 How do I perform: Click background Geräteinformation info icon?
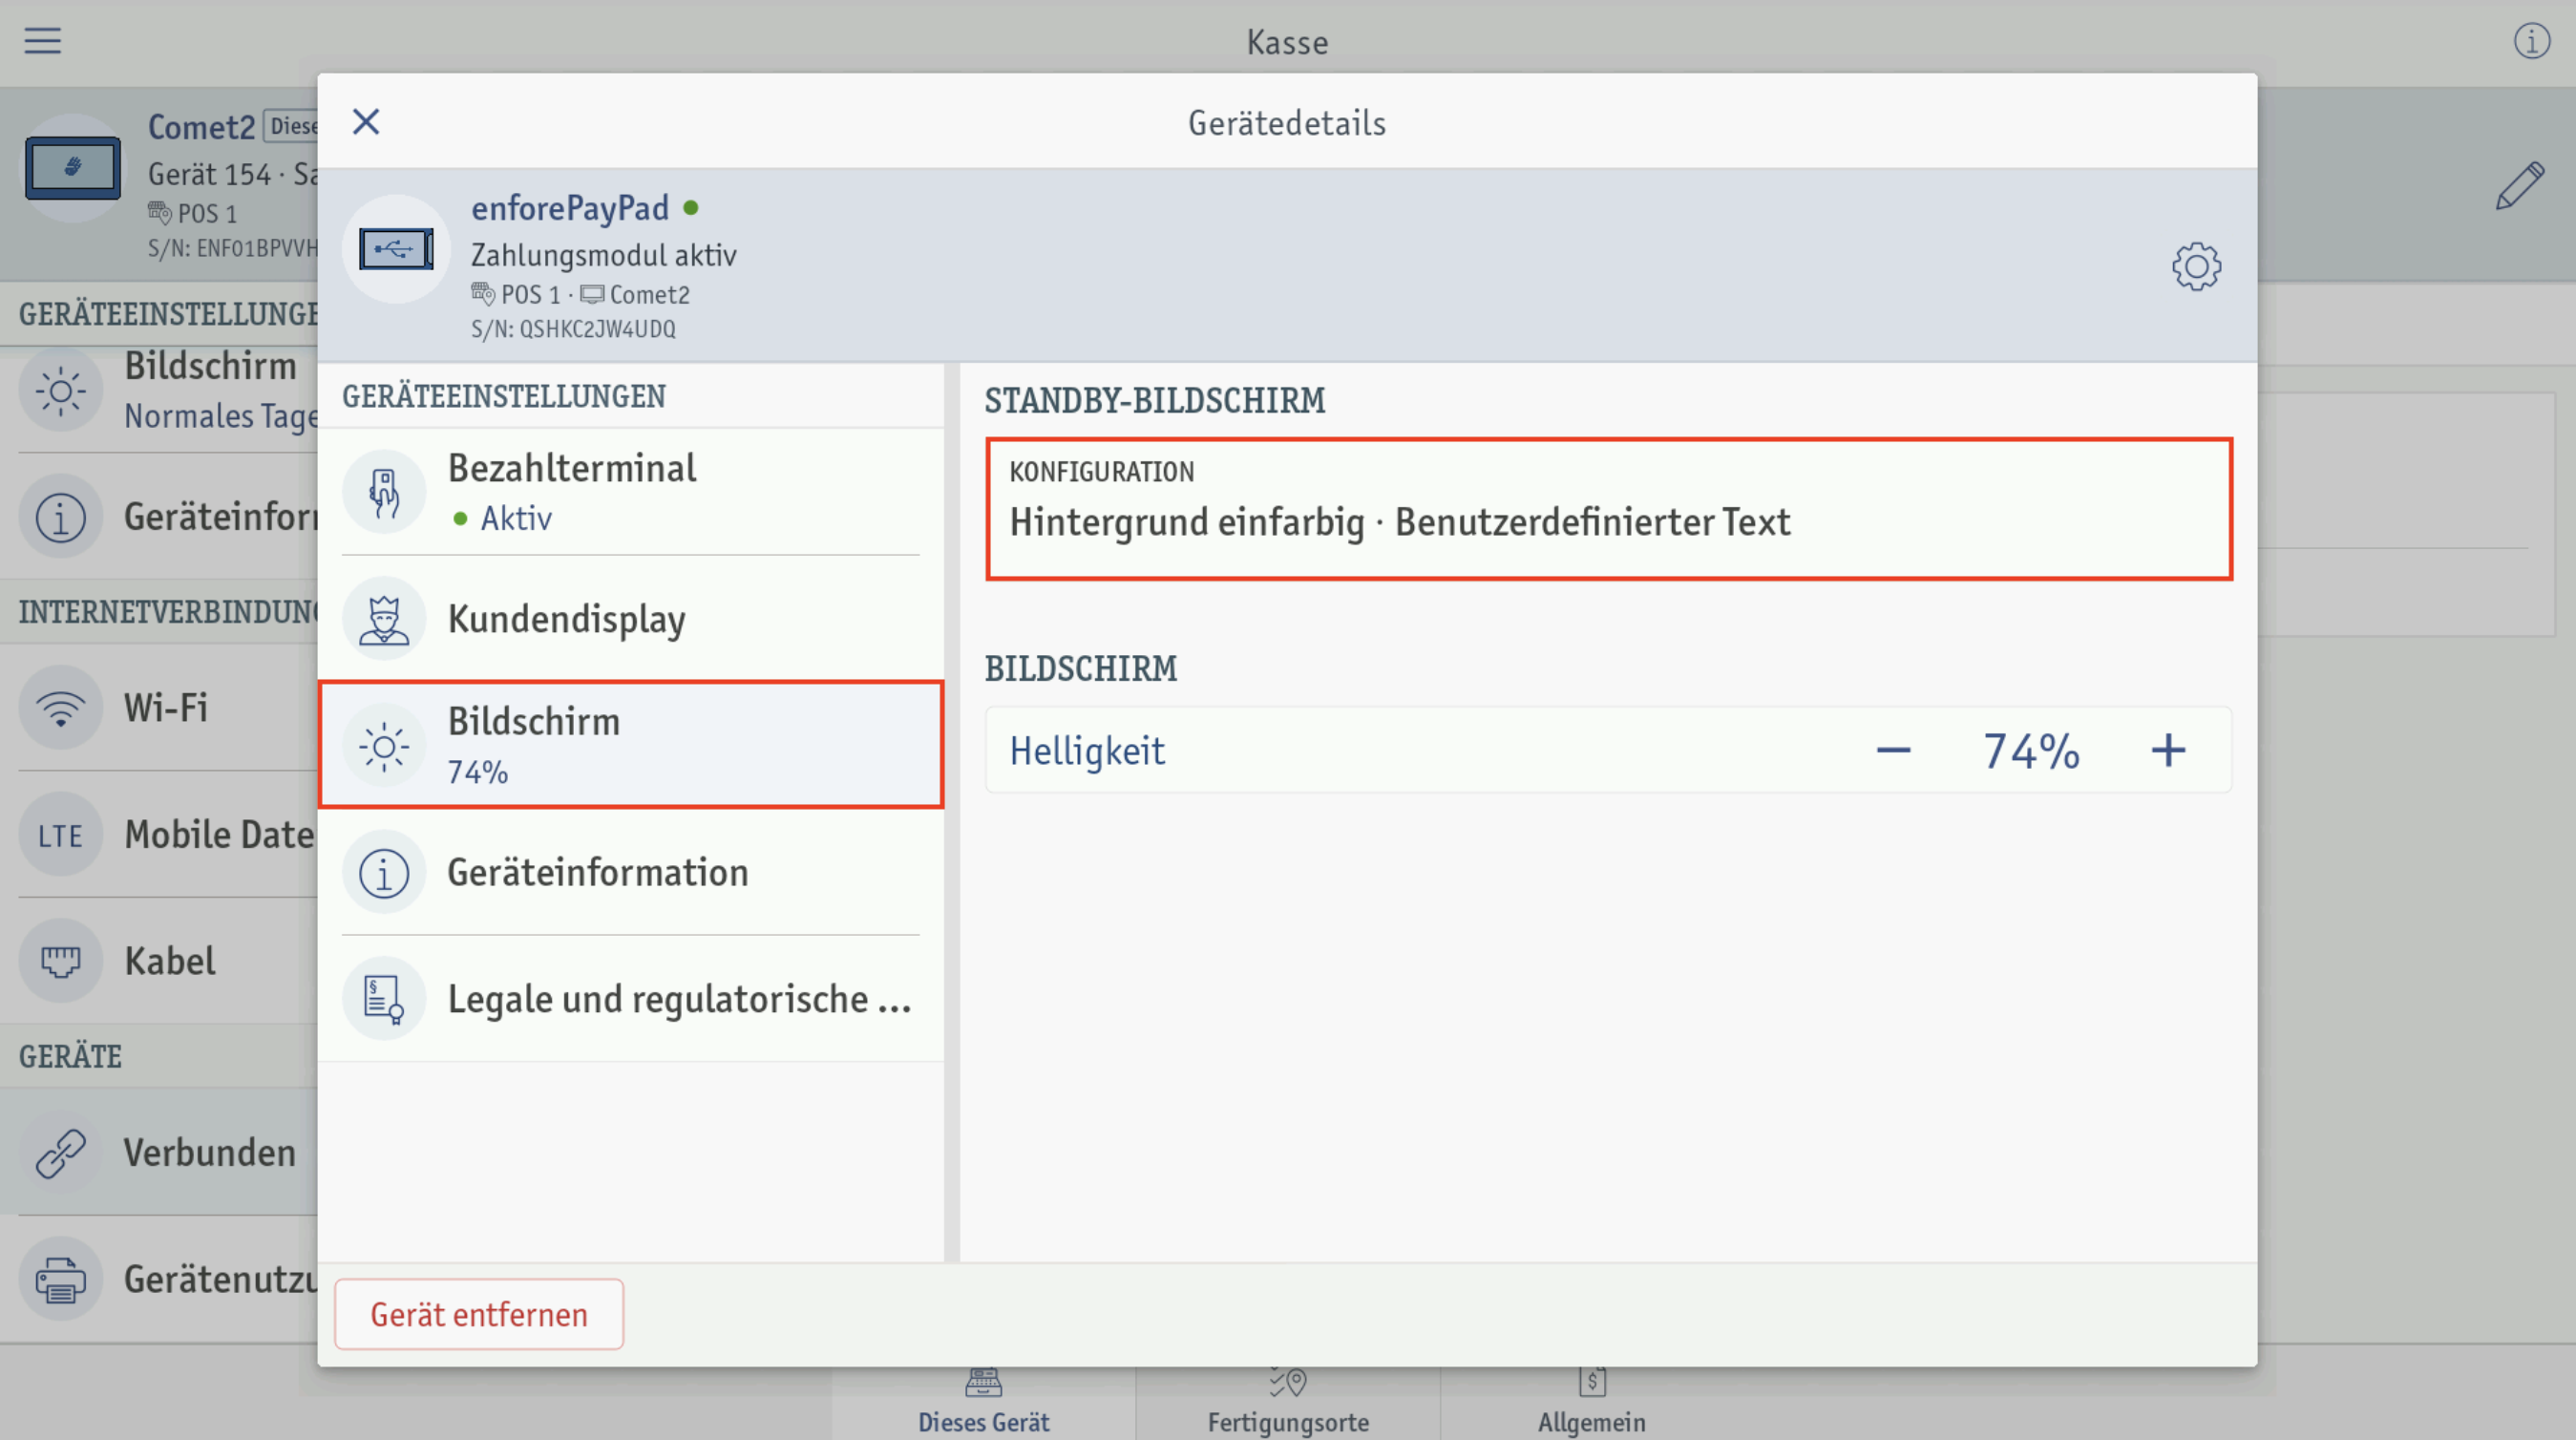(60, 517)
